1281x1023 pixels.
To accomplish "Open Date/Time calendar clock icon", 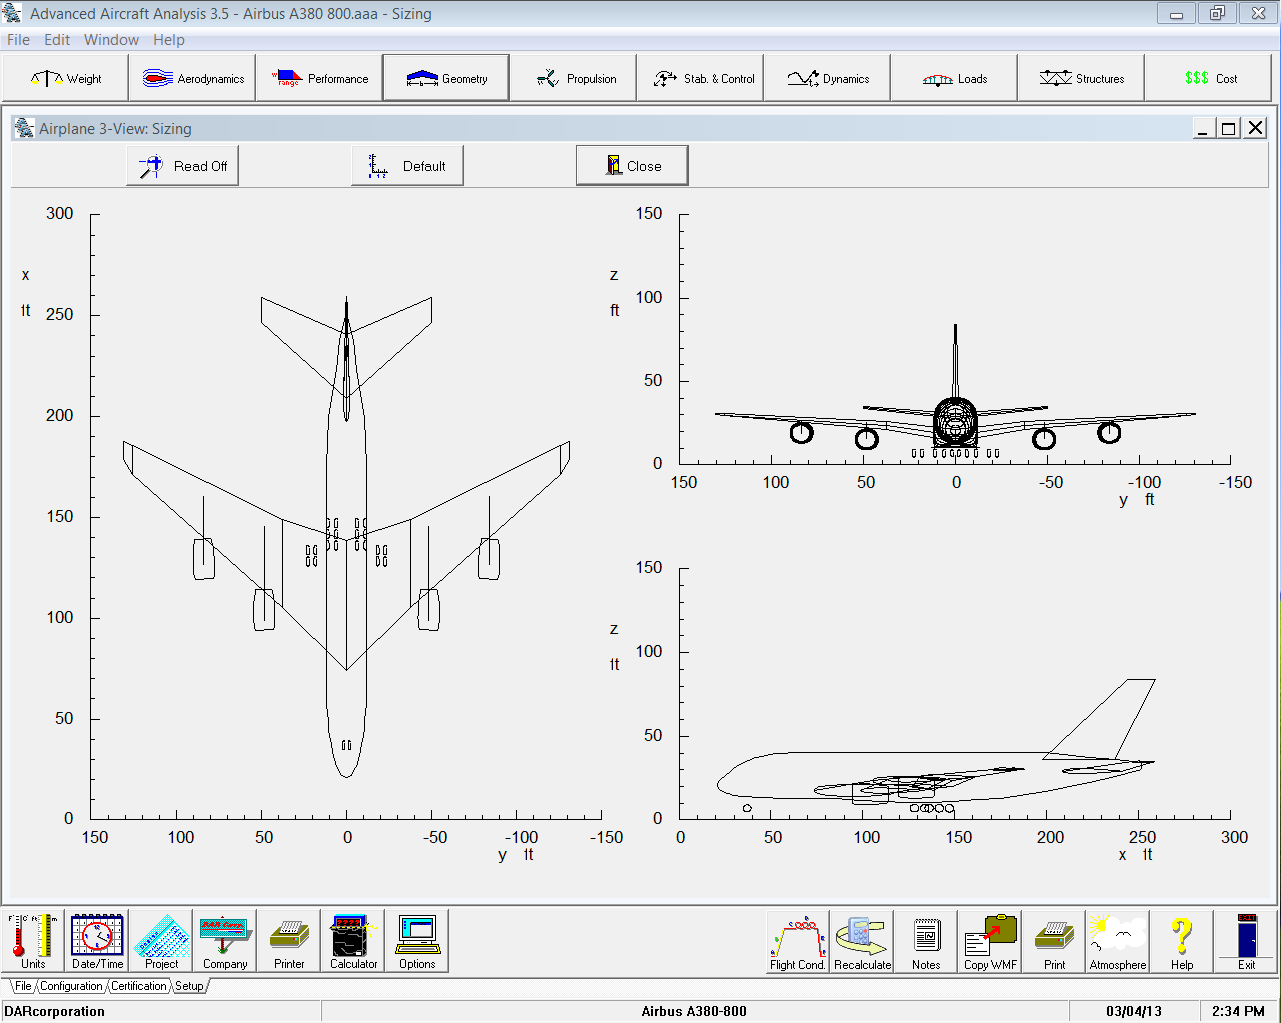I will click(97, 941).
